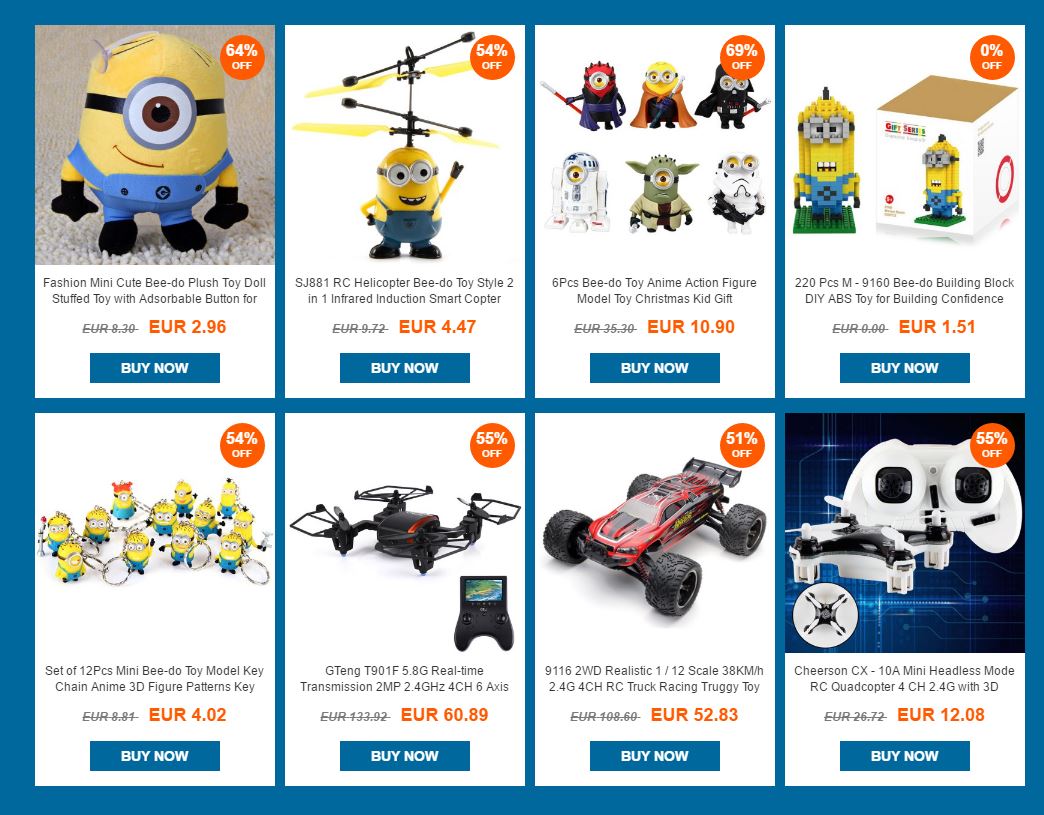The height and width of the screenshot is (815, 1044).
Task: Buy the Cheerson CX-10A quadcopter now
Action: [905, 756]
